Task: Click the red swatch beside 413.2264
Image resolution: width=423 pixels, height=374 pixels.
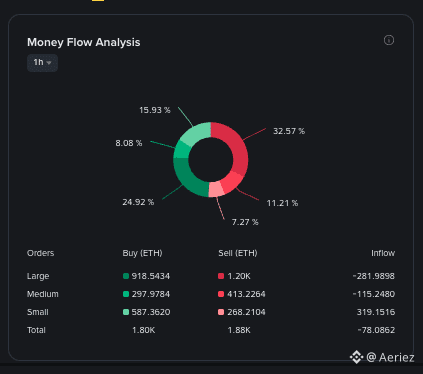Action: coord(221,294)
